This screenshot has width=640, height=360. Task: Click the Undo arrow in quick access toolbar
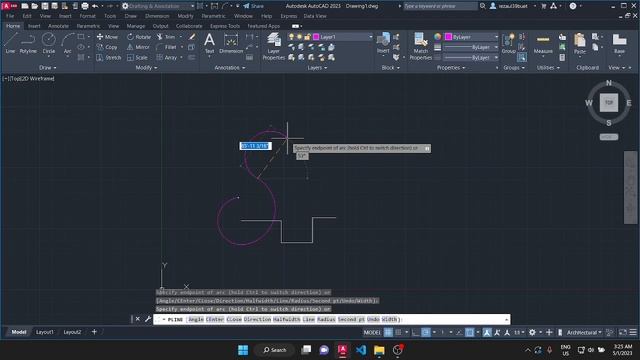tap(95, 6)
